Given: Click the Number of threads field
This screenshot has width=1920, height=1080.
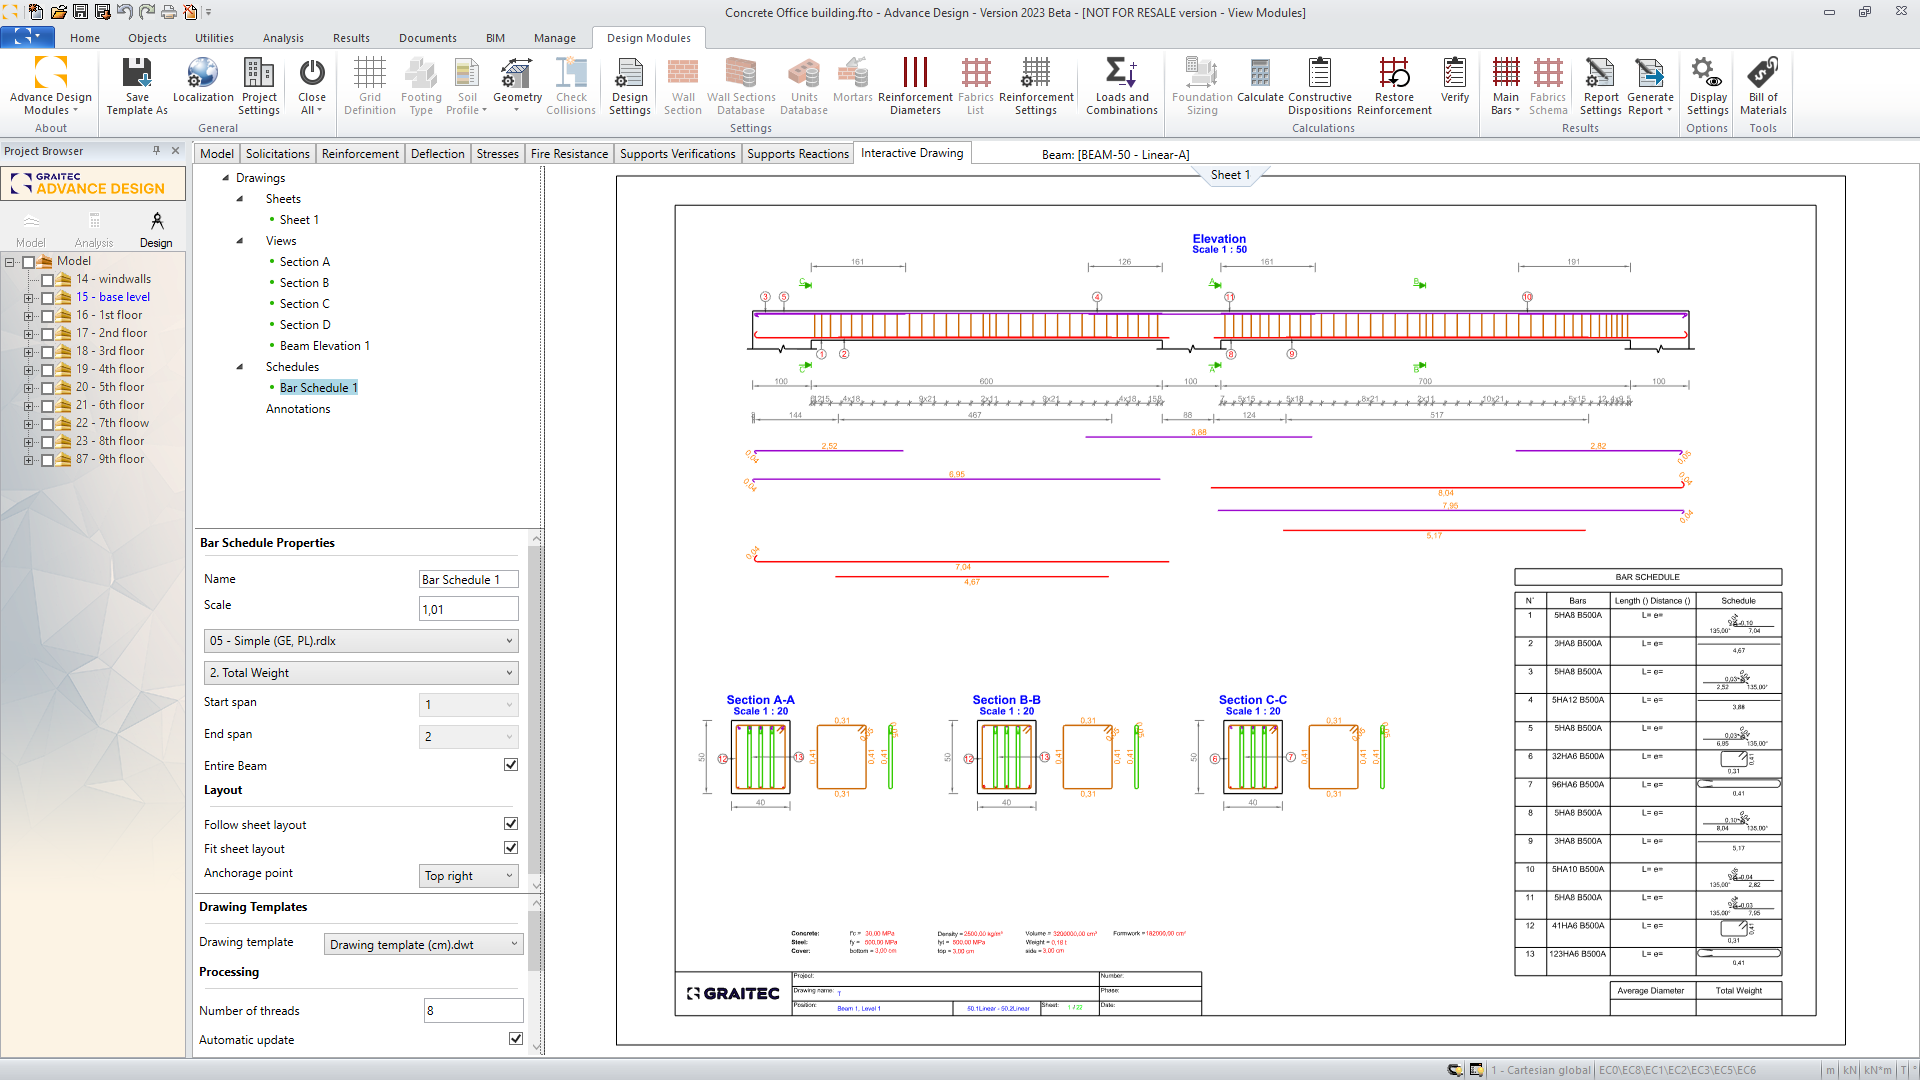Looking at the screenshot, I should pyautogui.click(x=473, y=1010).
